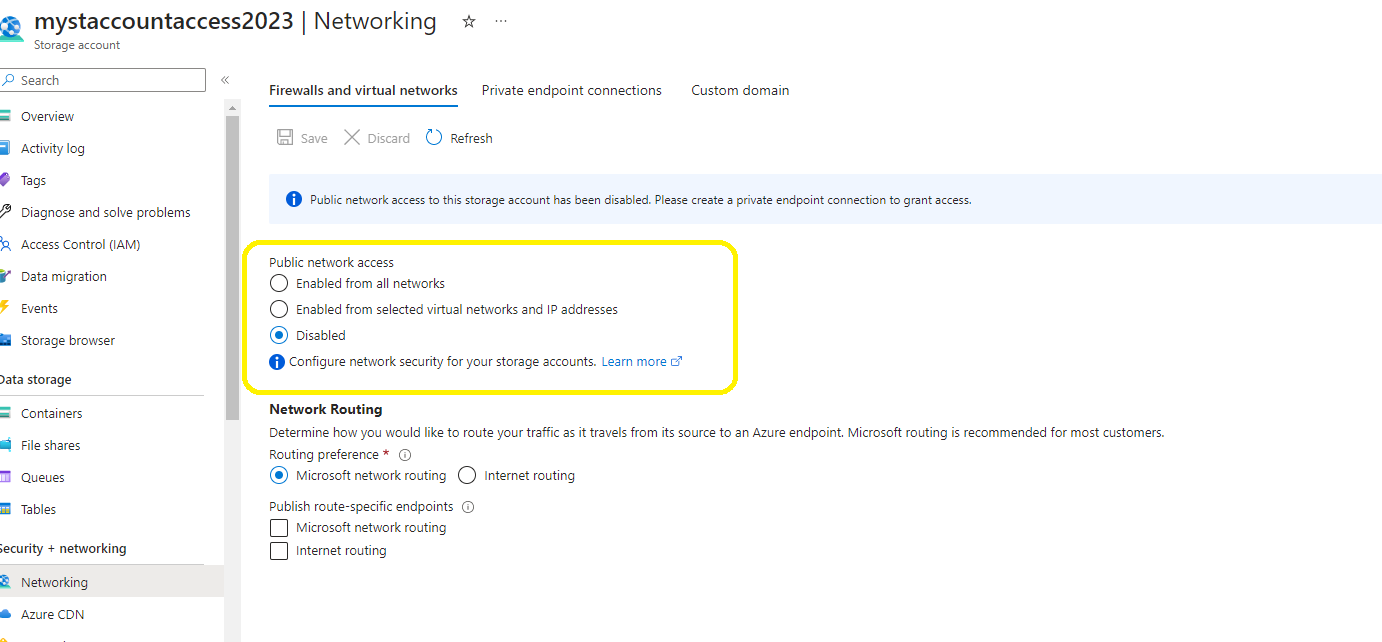The width and height of the screenshot is (1382, 642).
Task: Open the Azure CDN settings
Action: (50, 615)
